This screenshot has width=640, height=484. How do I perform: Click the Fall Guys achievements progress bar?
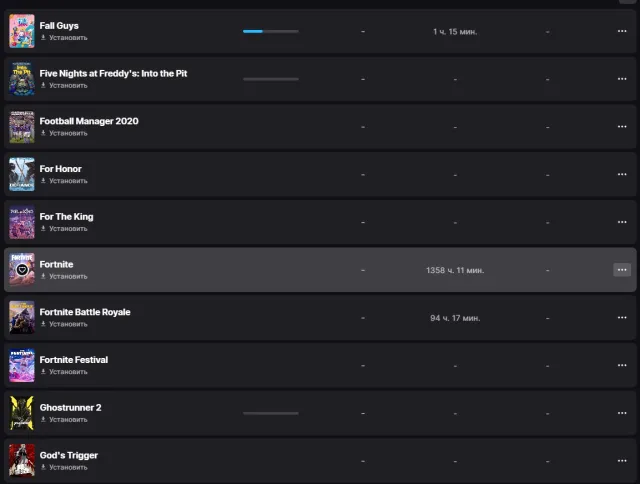pyautogui.click(x=271, y=31)
